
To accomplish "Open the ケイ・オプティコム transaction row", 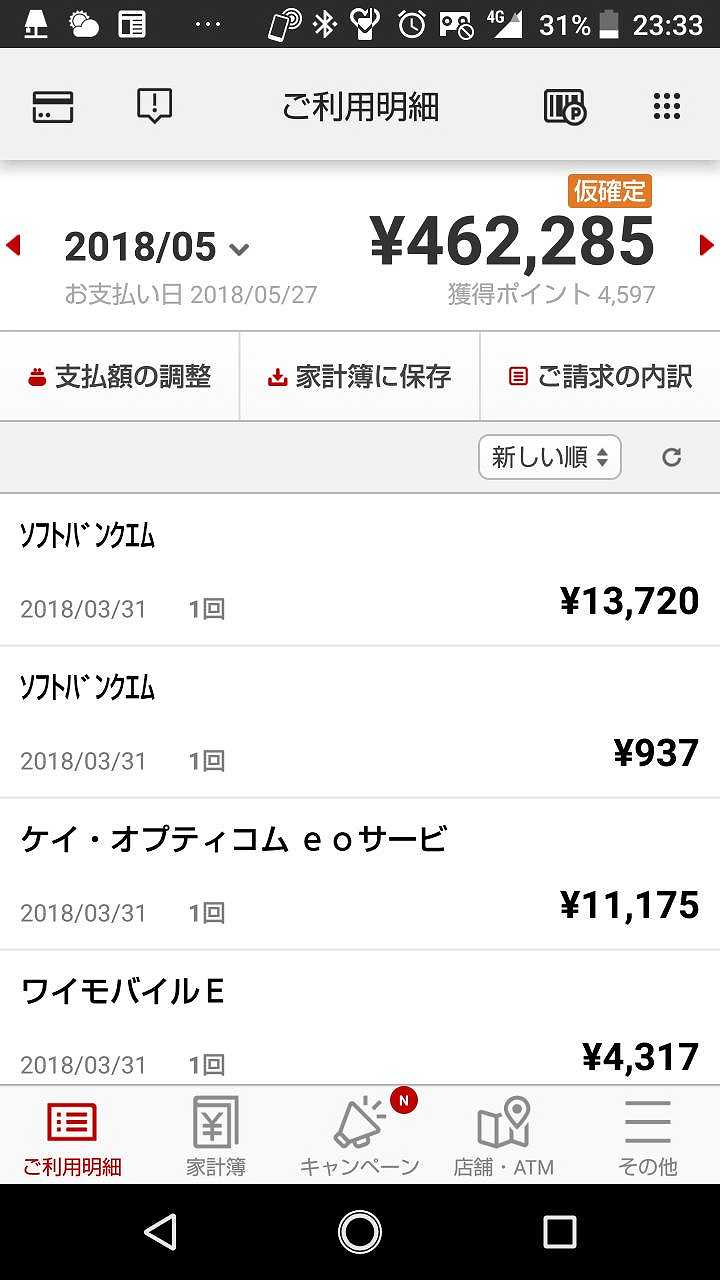I will point(360,874).
